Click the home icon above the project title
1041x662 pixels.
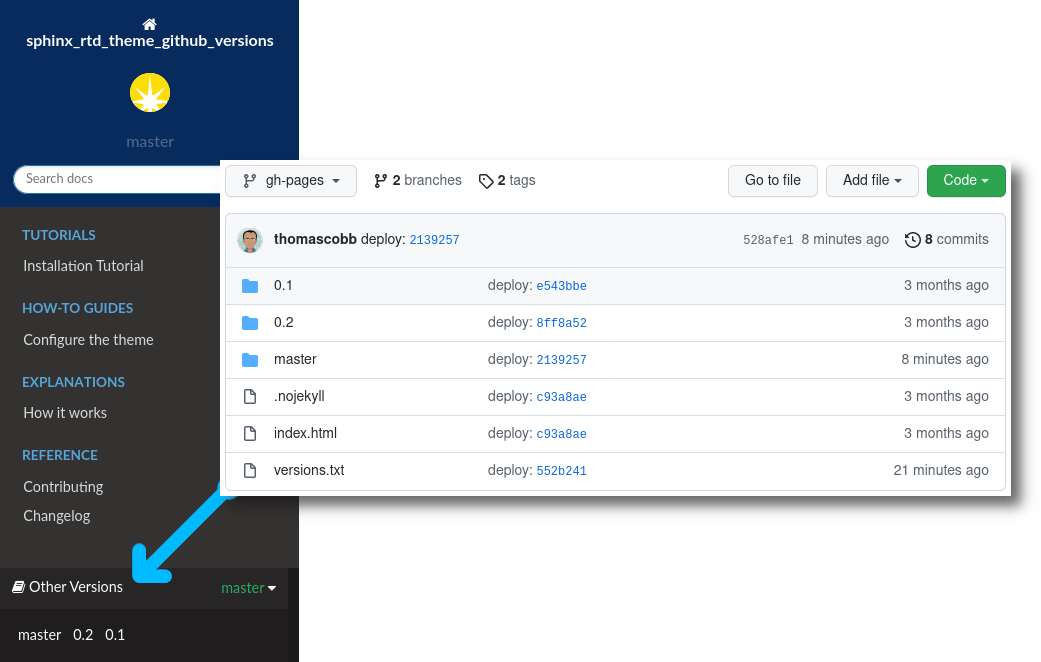click(x=149, y=22)
